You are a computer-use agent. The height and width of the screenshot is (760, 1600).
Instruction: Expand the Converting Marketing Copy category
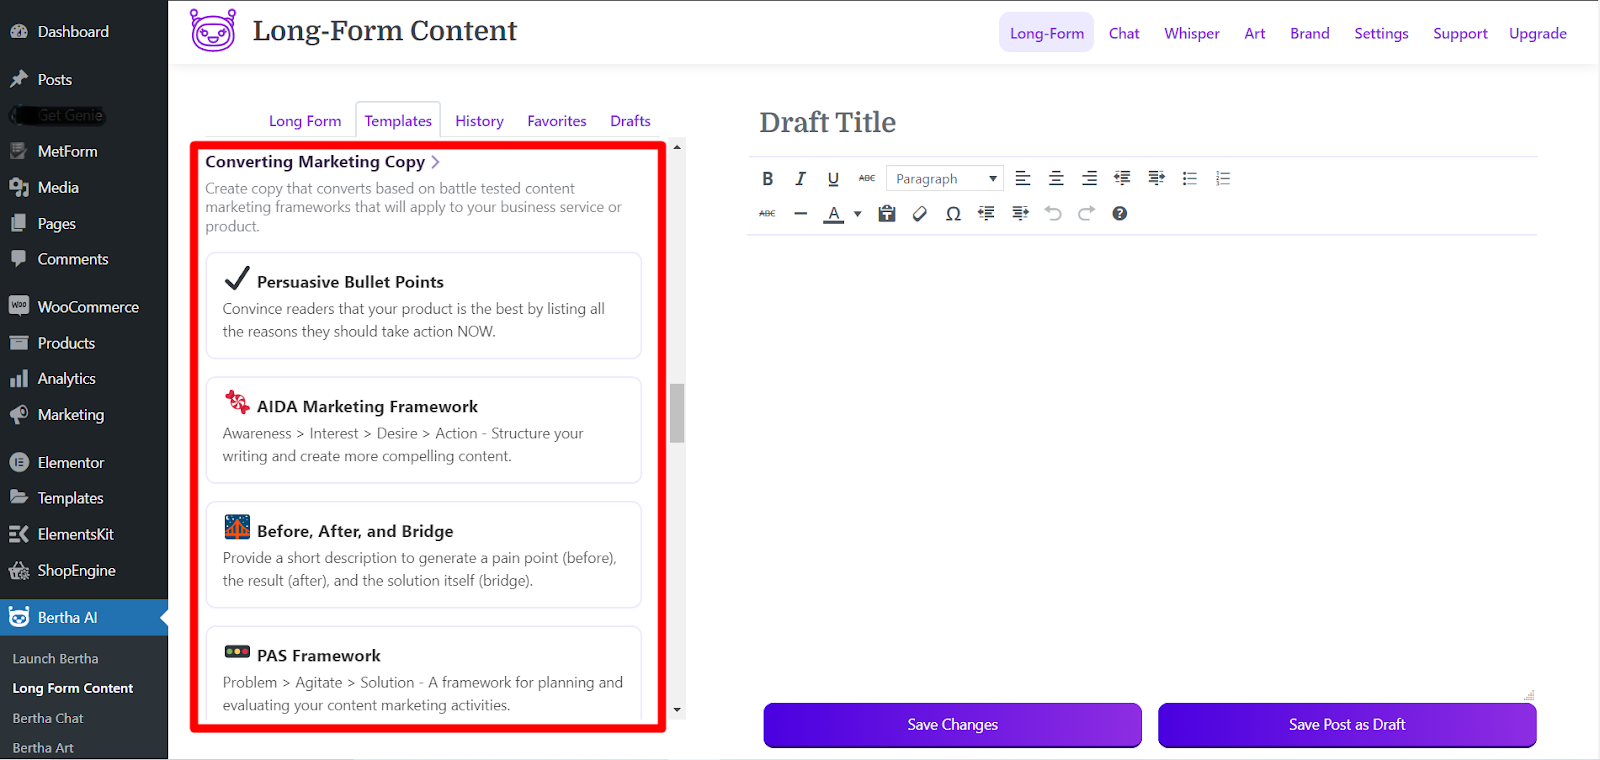pyautogui.click(x=322, y=162)
